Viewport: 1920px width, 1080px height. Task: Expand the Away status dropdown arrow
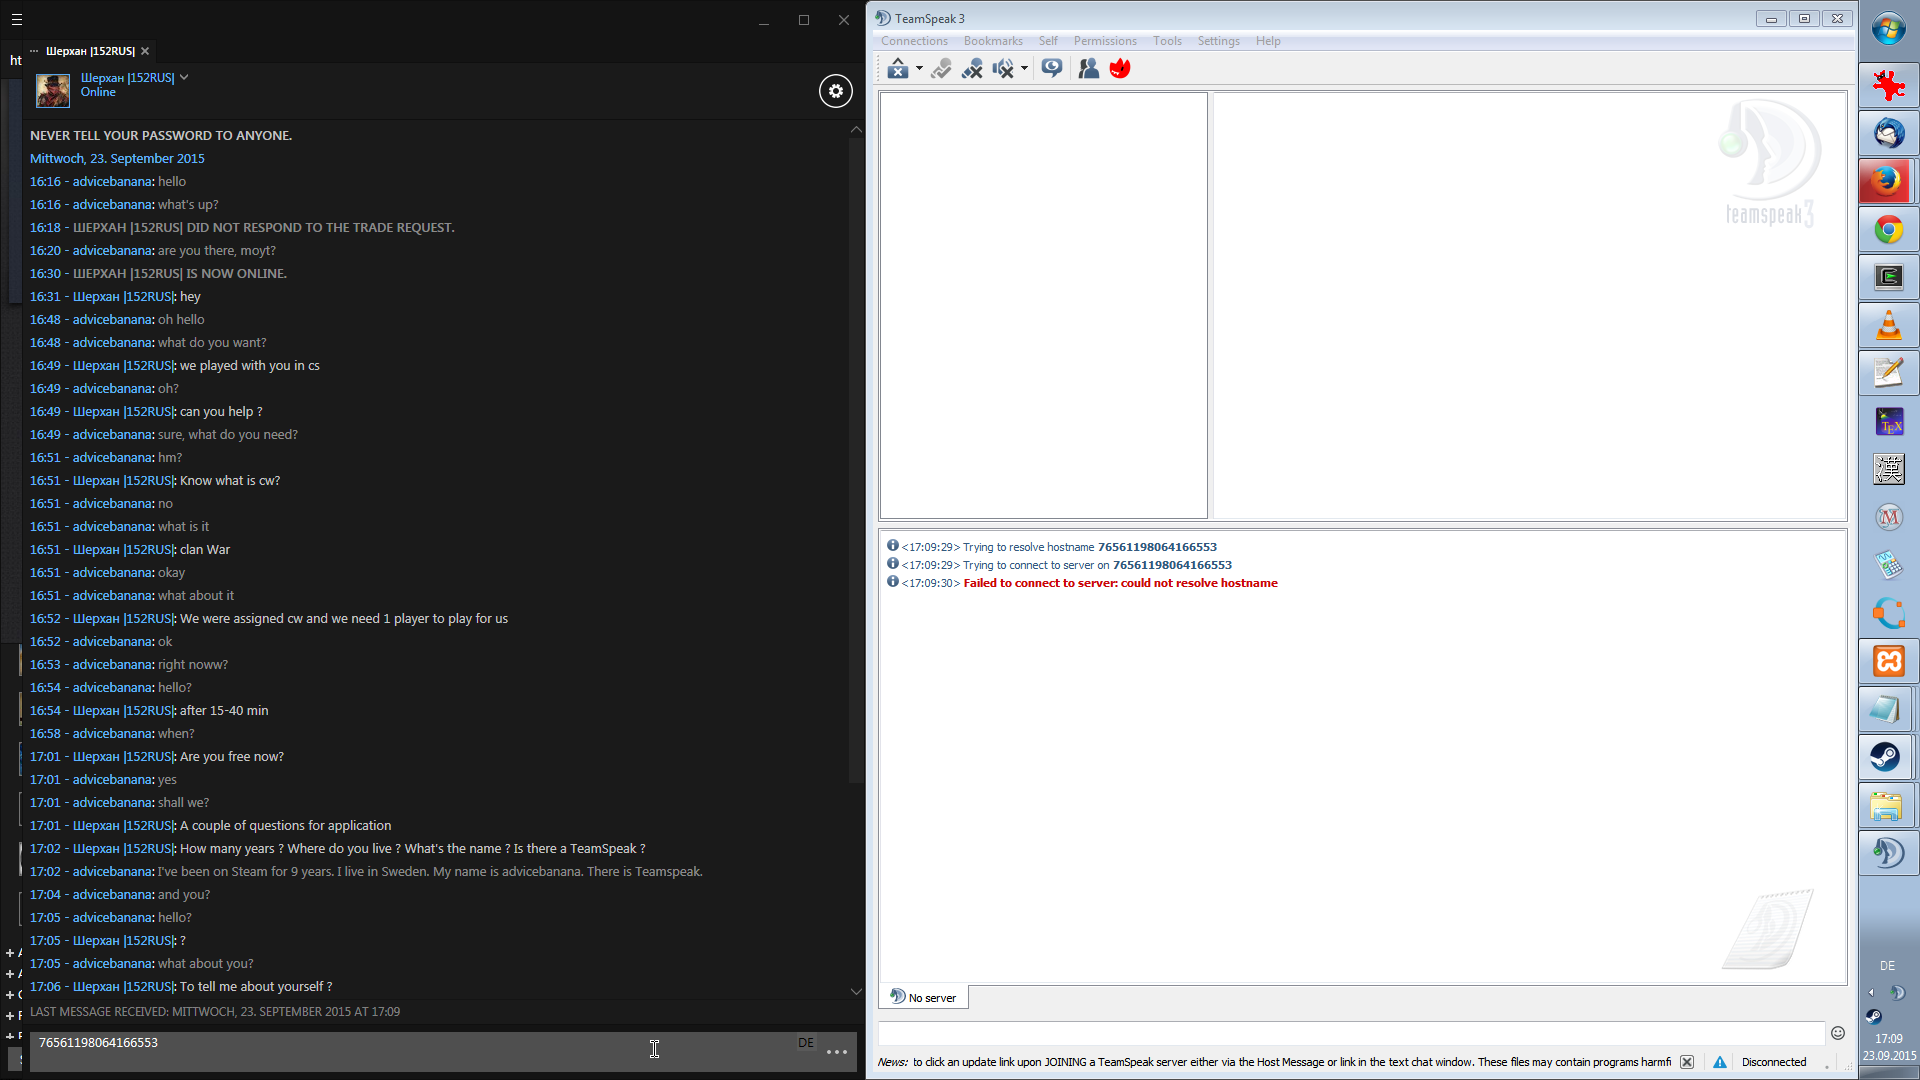coord(919,68)
